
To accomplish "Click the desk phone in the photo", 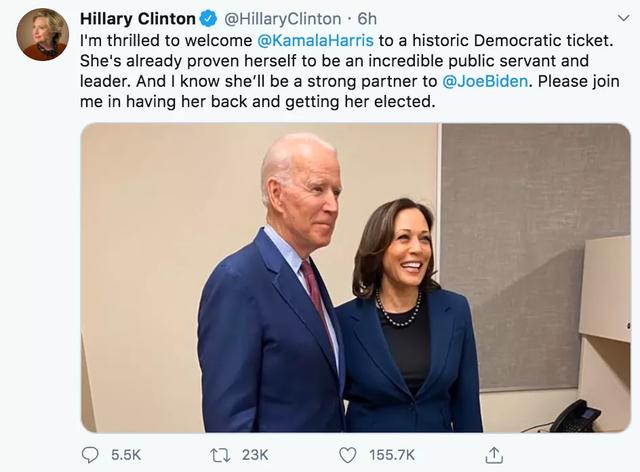I will click(575, 414).
